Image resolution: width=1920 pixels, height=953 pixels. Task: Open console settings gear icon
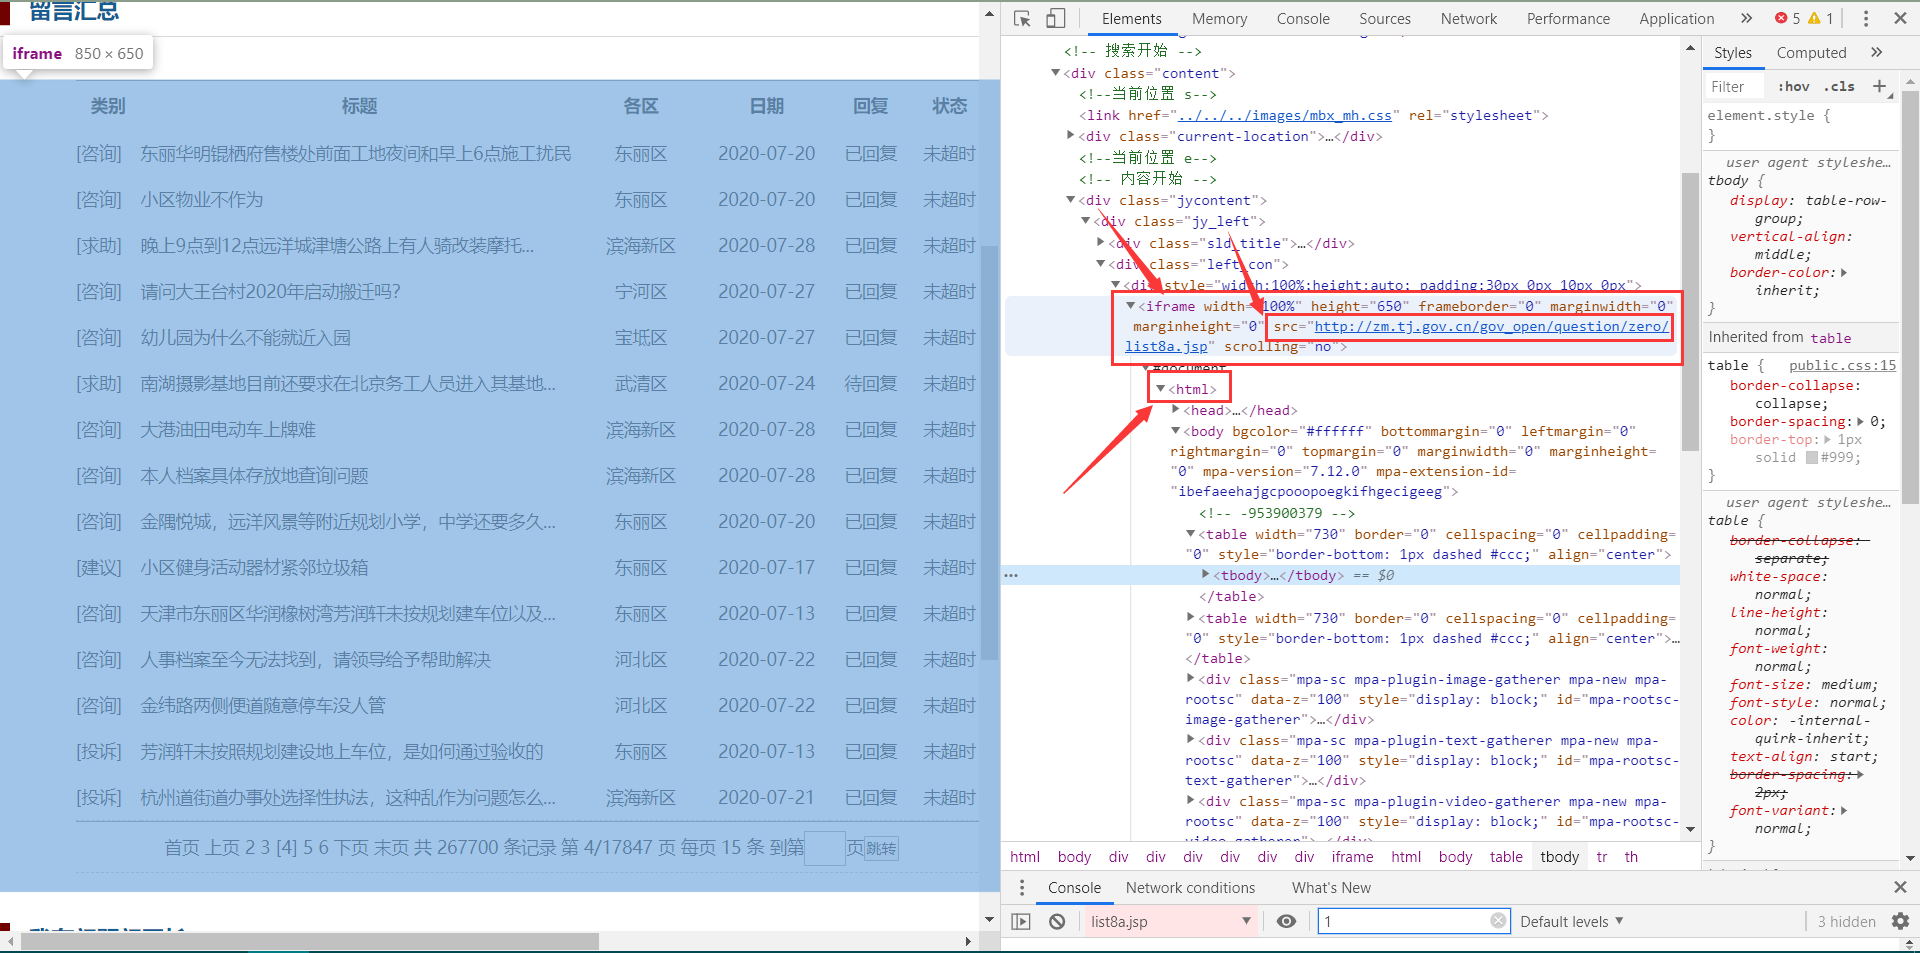(x=1900, y=921)
